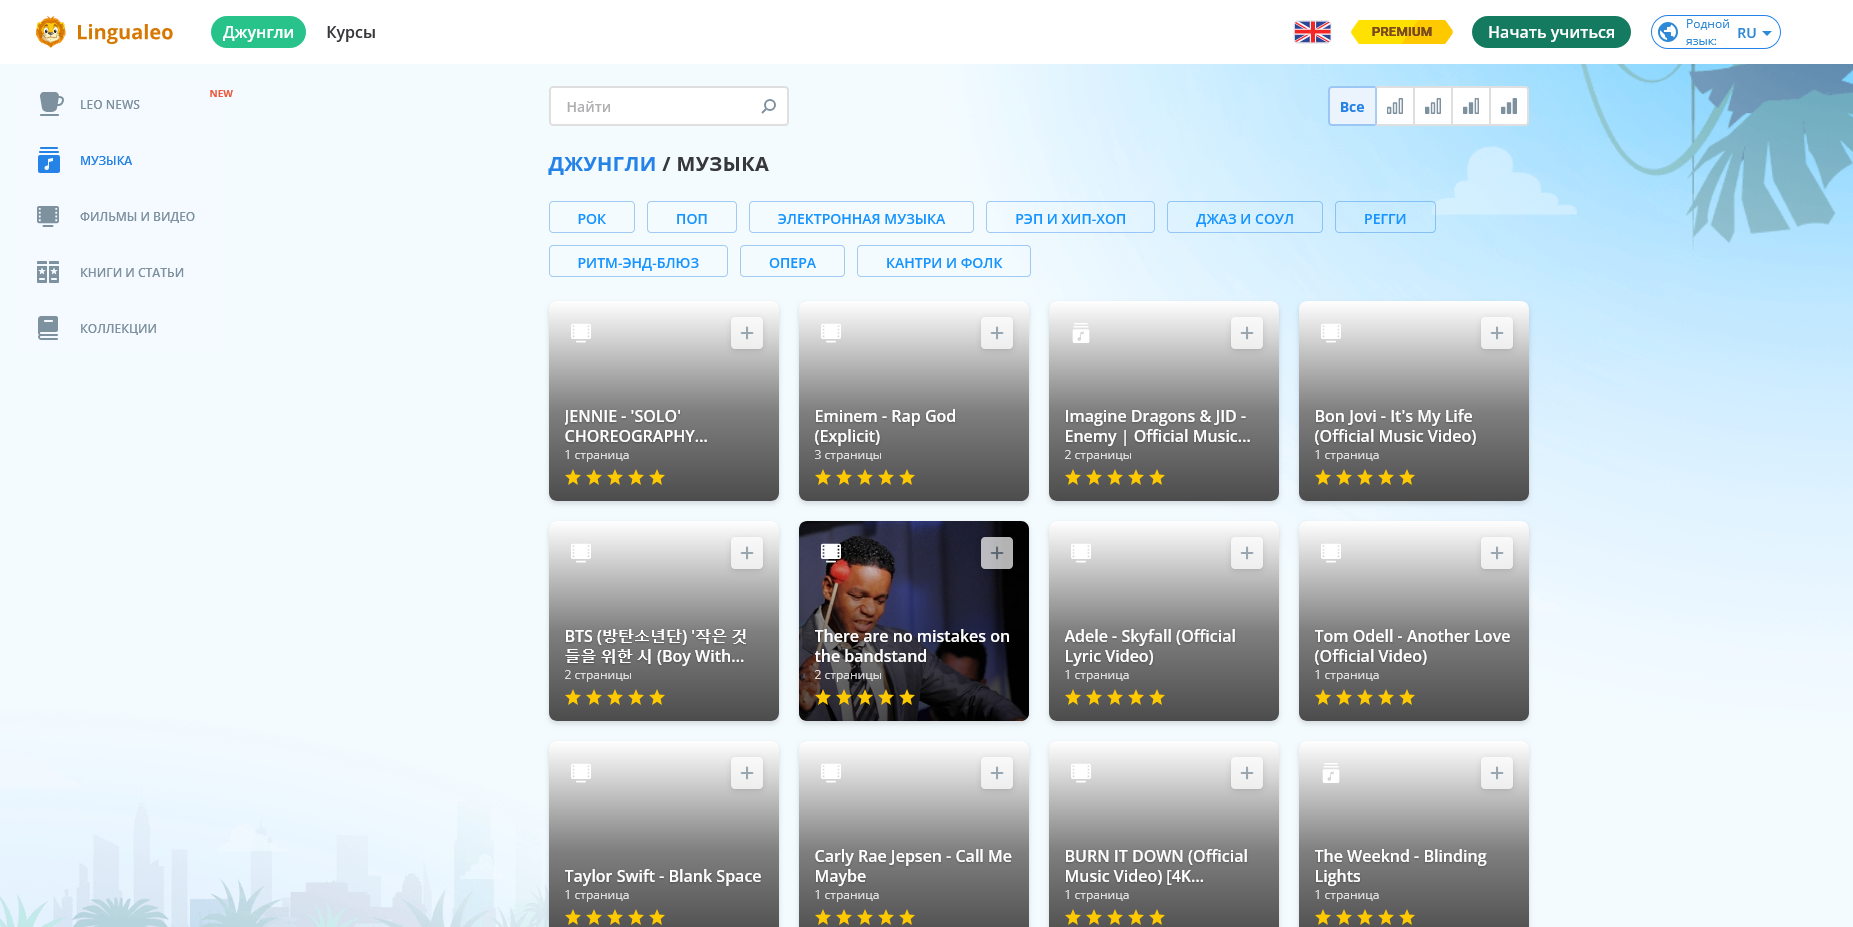The image size is (1853, 927).
Task: Add Imagine Dragons Enemy with plus button
Action: point(1247,333)
